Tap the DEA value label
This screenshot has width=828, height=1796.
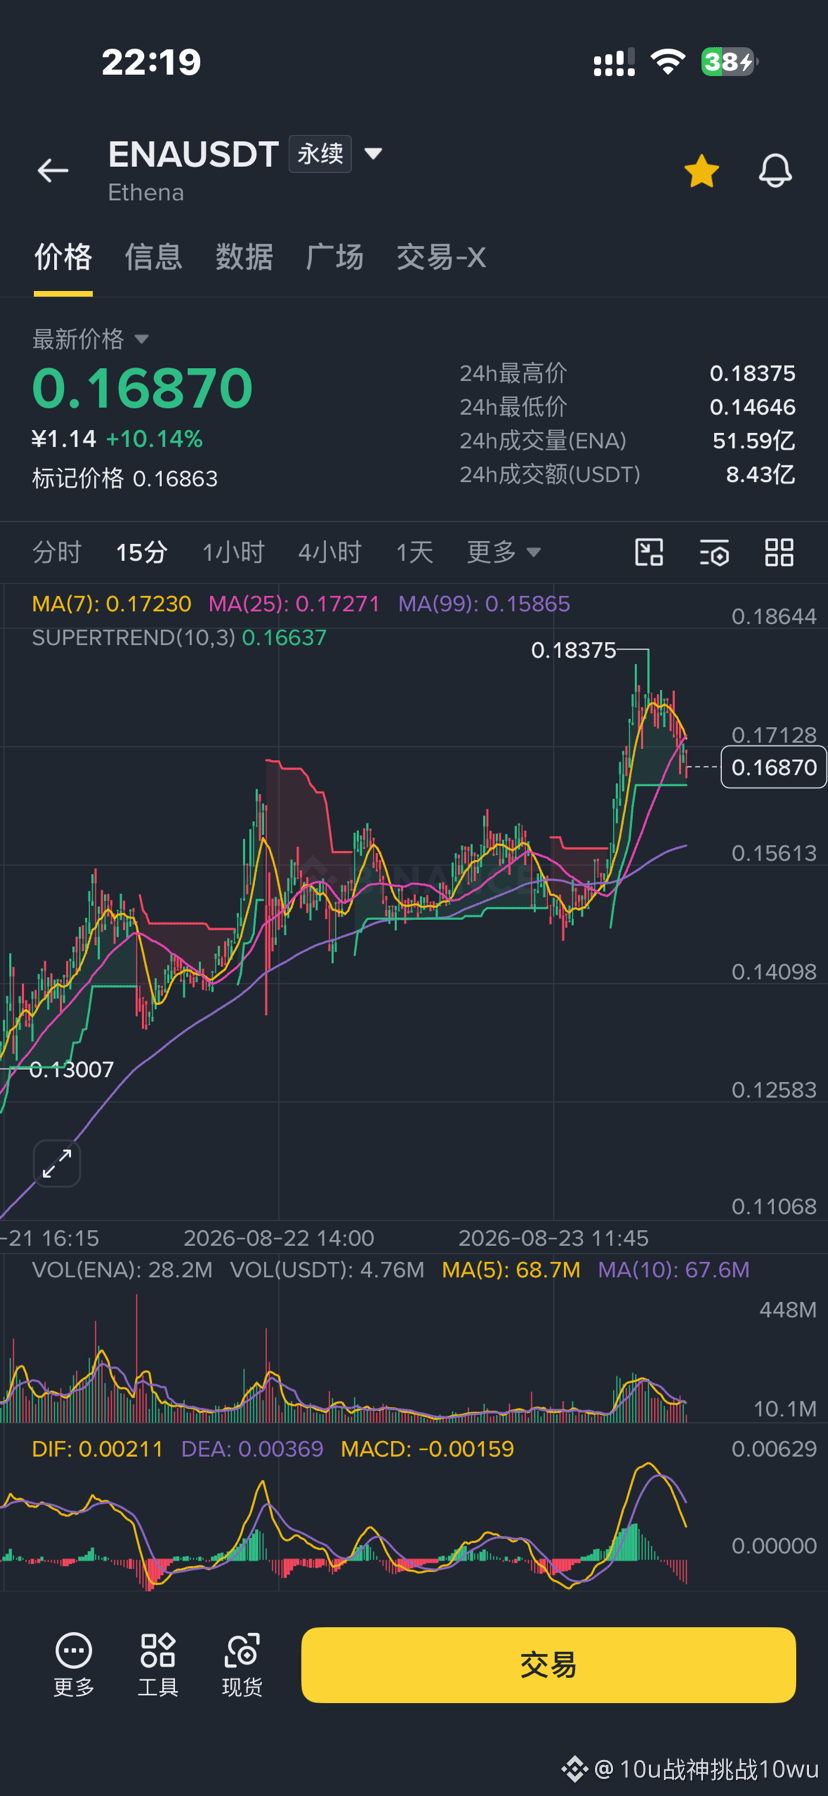252,1449
